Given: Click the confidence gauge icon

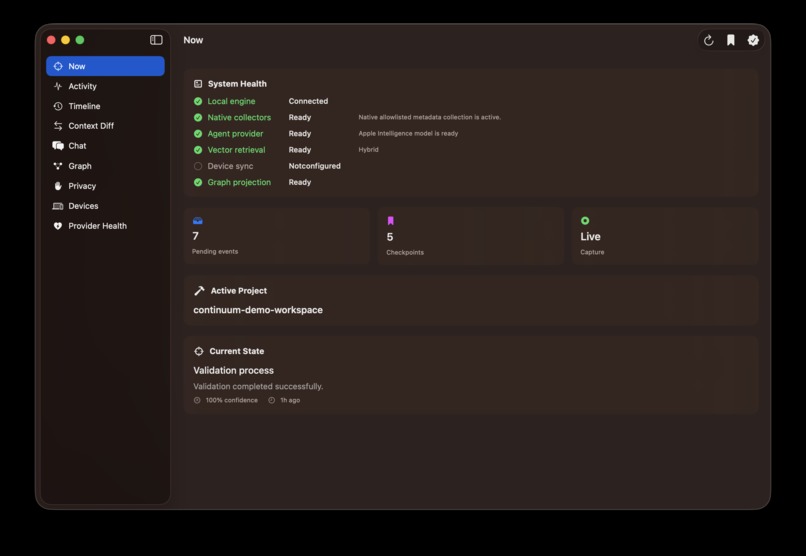Looking at the screenshot, I should click(197, 400).
